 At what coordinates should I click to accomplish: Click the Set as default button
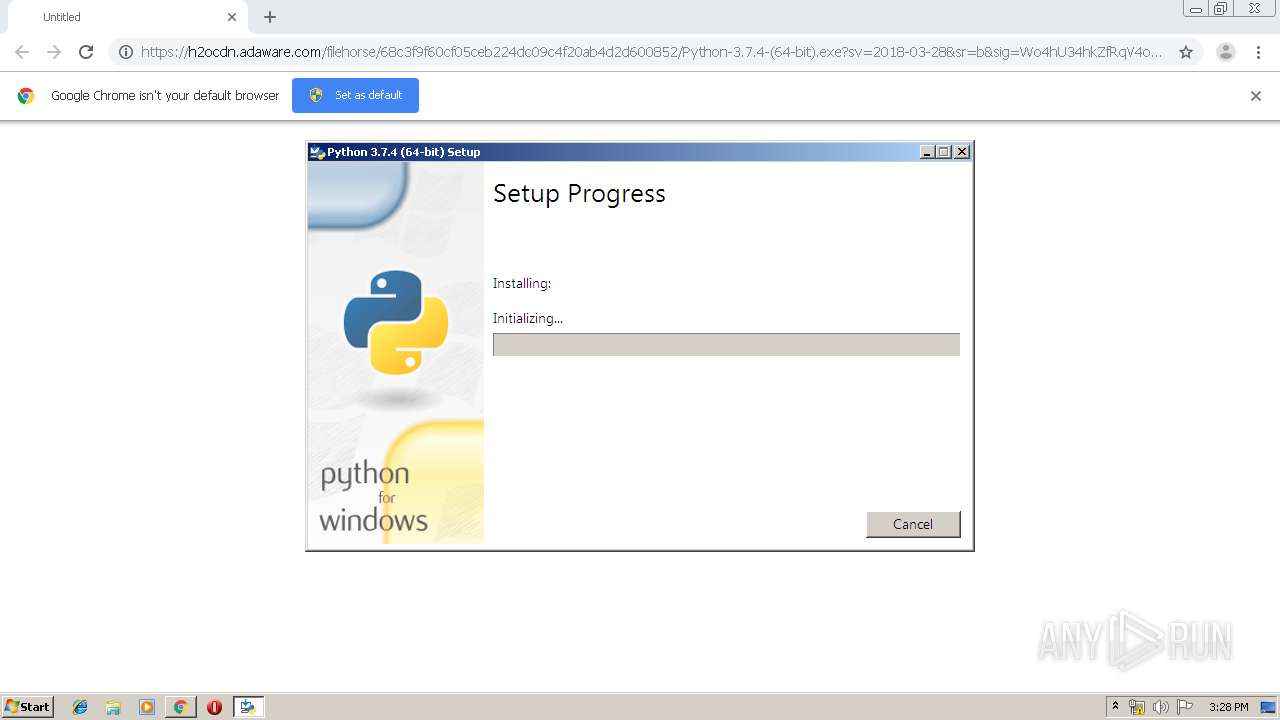(x=355, y=95)
